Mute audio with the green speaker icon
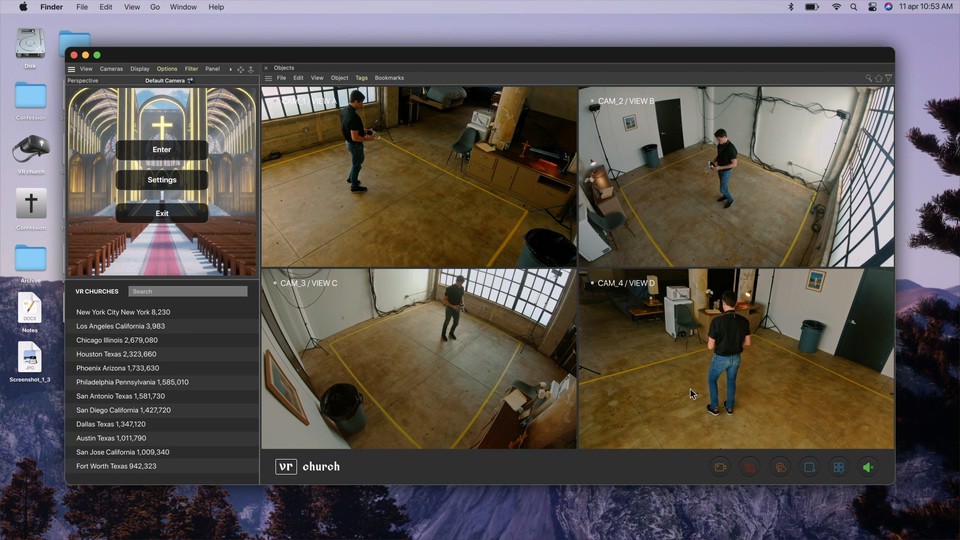The width and height of the screenshot is (960, 540). point(868,467)
